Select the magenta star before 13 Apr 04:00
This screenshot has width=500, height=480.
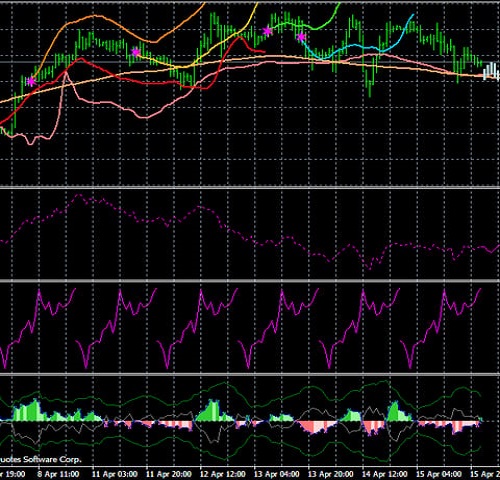(x=267, y=31)
